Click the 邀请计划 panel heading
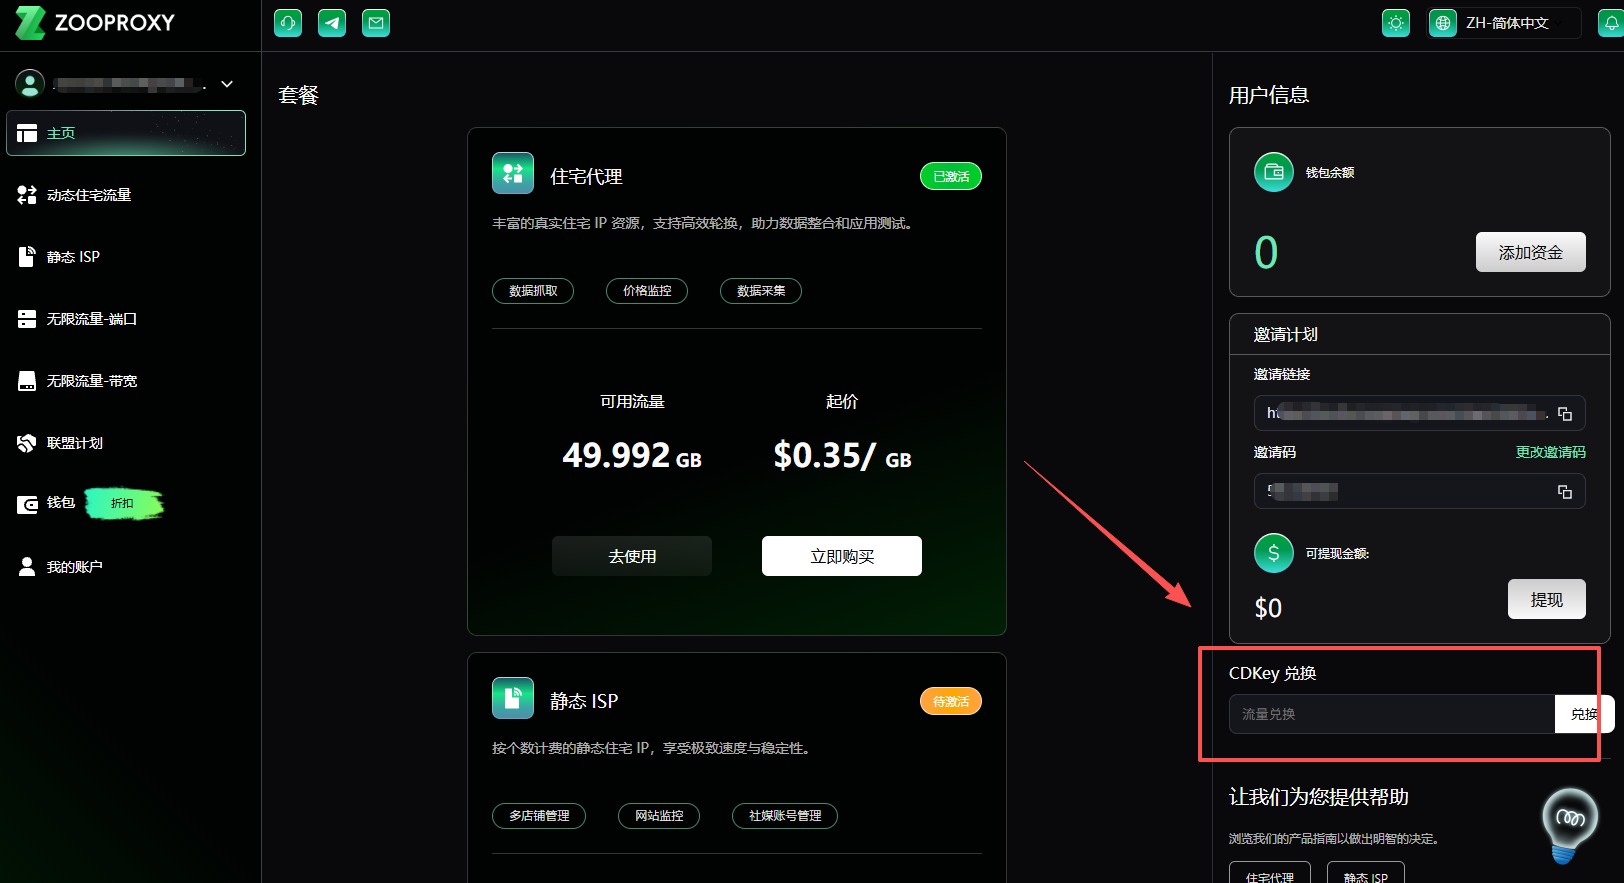Image resolution: width=1624 pixels, height=883 pixels. click(x=1286, y=334)
